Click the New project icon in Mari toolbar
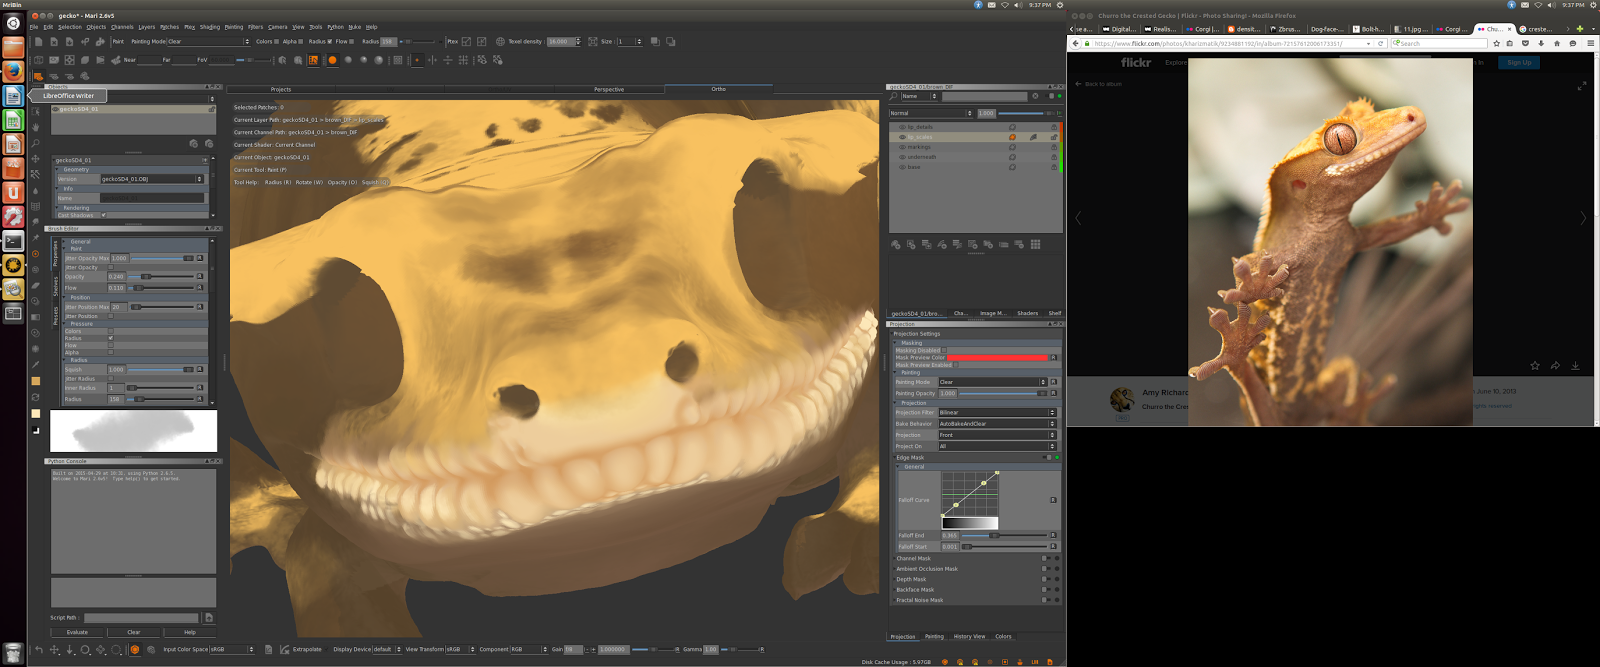The width and height of the screenshot is (1600, 667). [38, 42]
